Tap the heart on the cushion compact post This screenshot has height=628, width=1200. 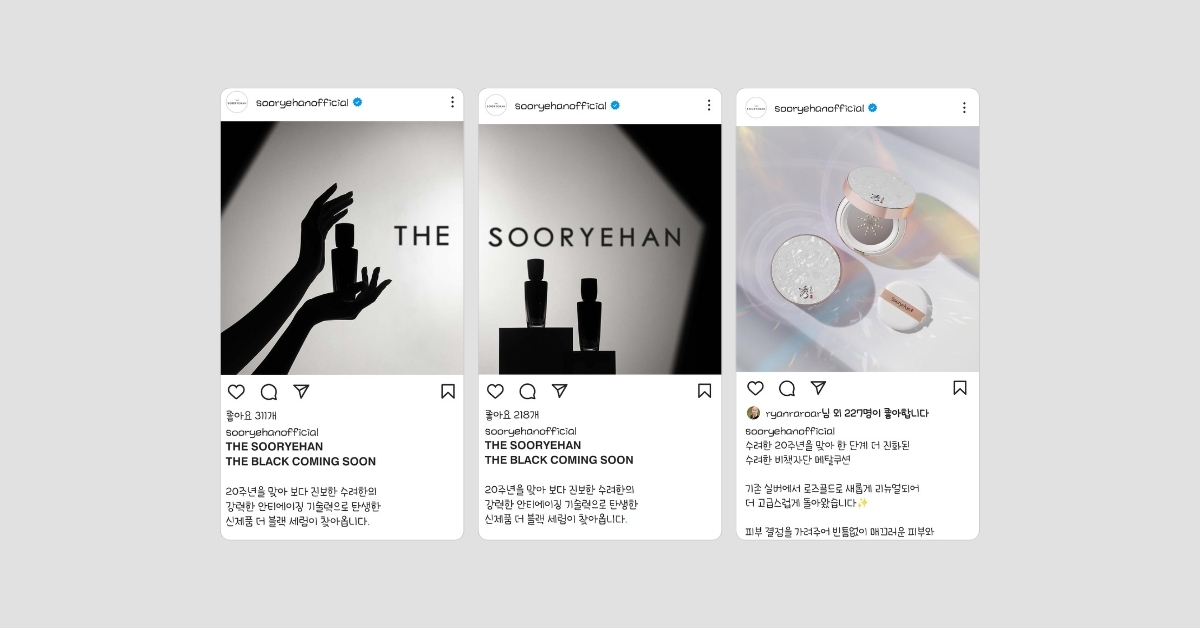(755, 388)
